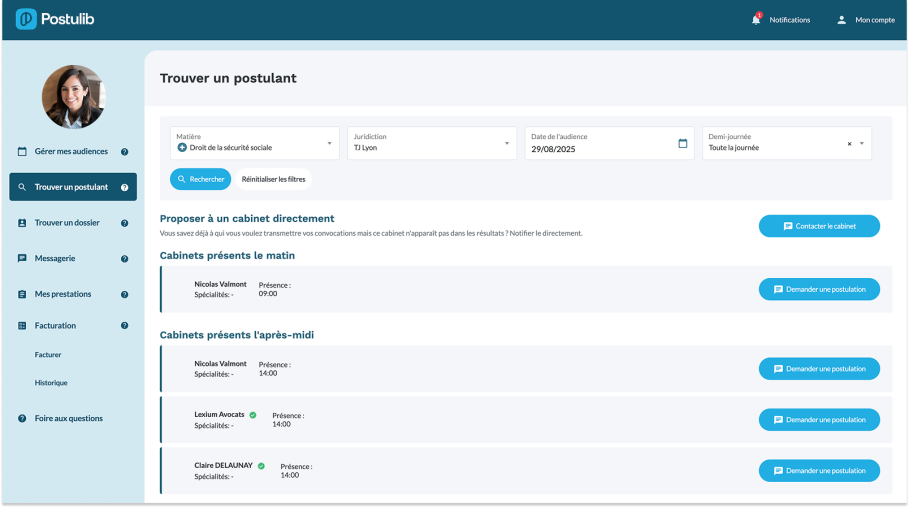Expand the Matière dropdown
The width and height of the screenshot is (909, 508).
[x=330, y=144]
